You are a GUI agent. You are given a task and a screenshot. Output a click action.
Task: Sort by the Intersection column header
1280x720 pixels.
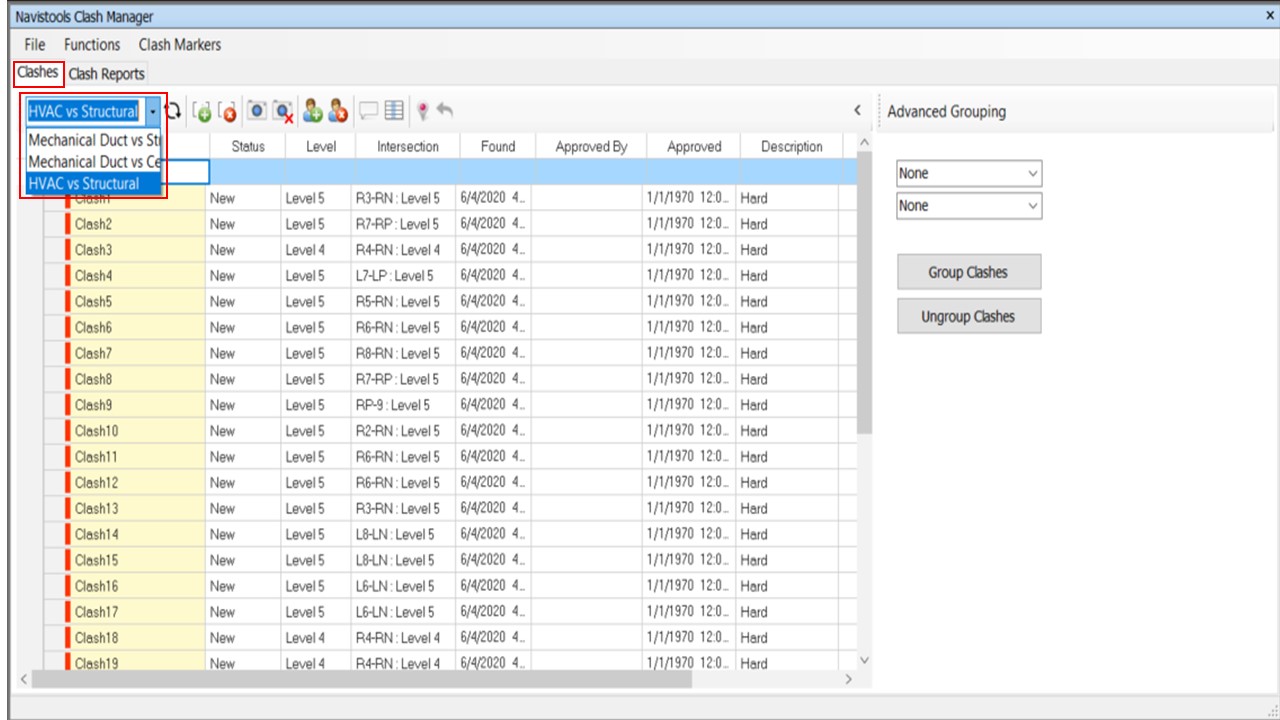pyautogui.click(x=407, y=146)
